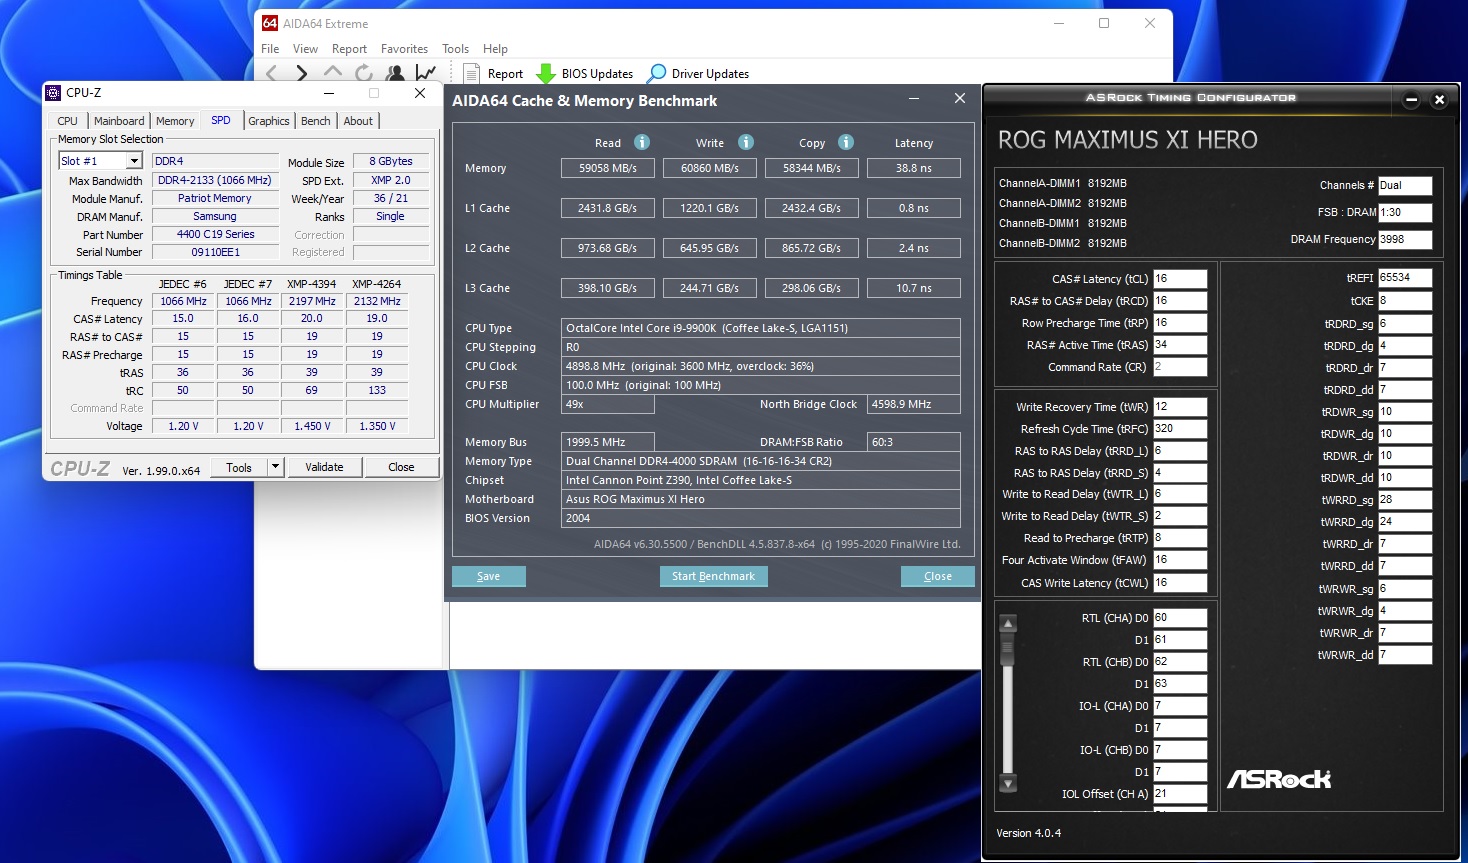Click the DRAM Frequency 3998 field
This screenshot has height=863, width=1468.
[x=1405, y=240]
